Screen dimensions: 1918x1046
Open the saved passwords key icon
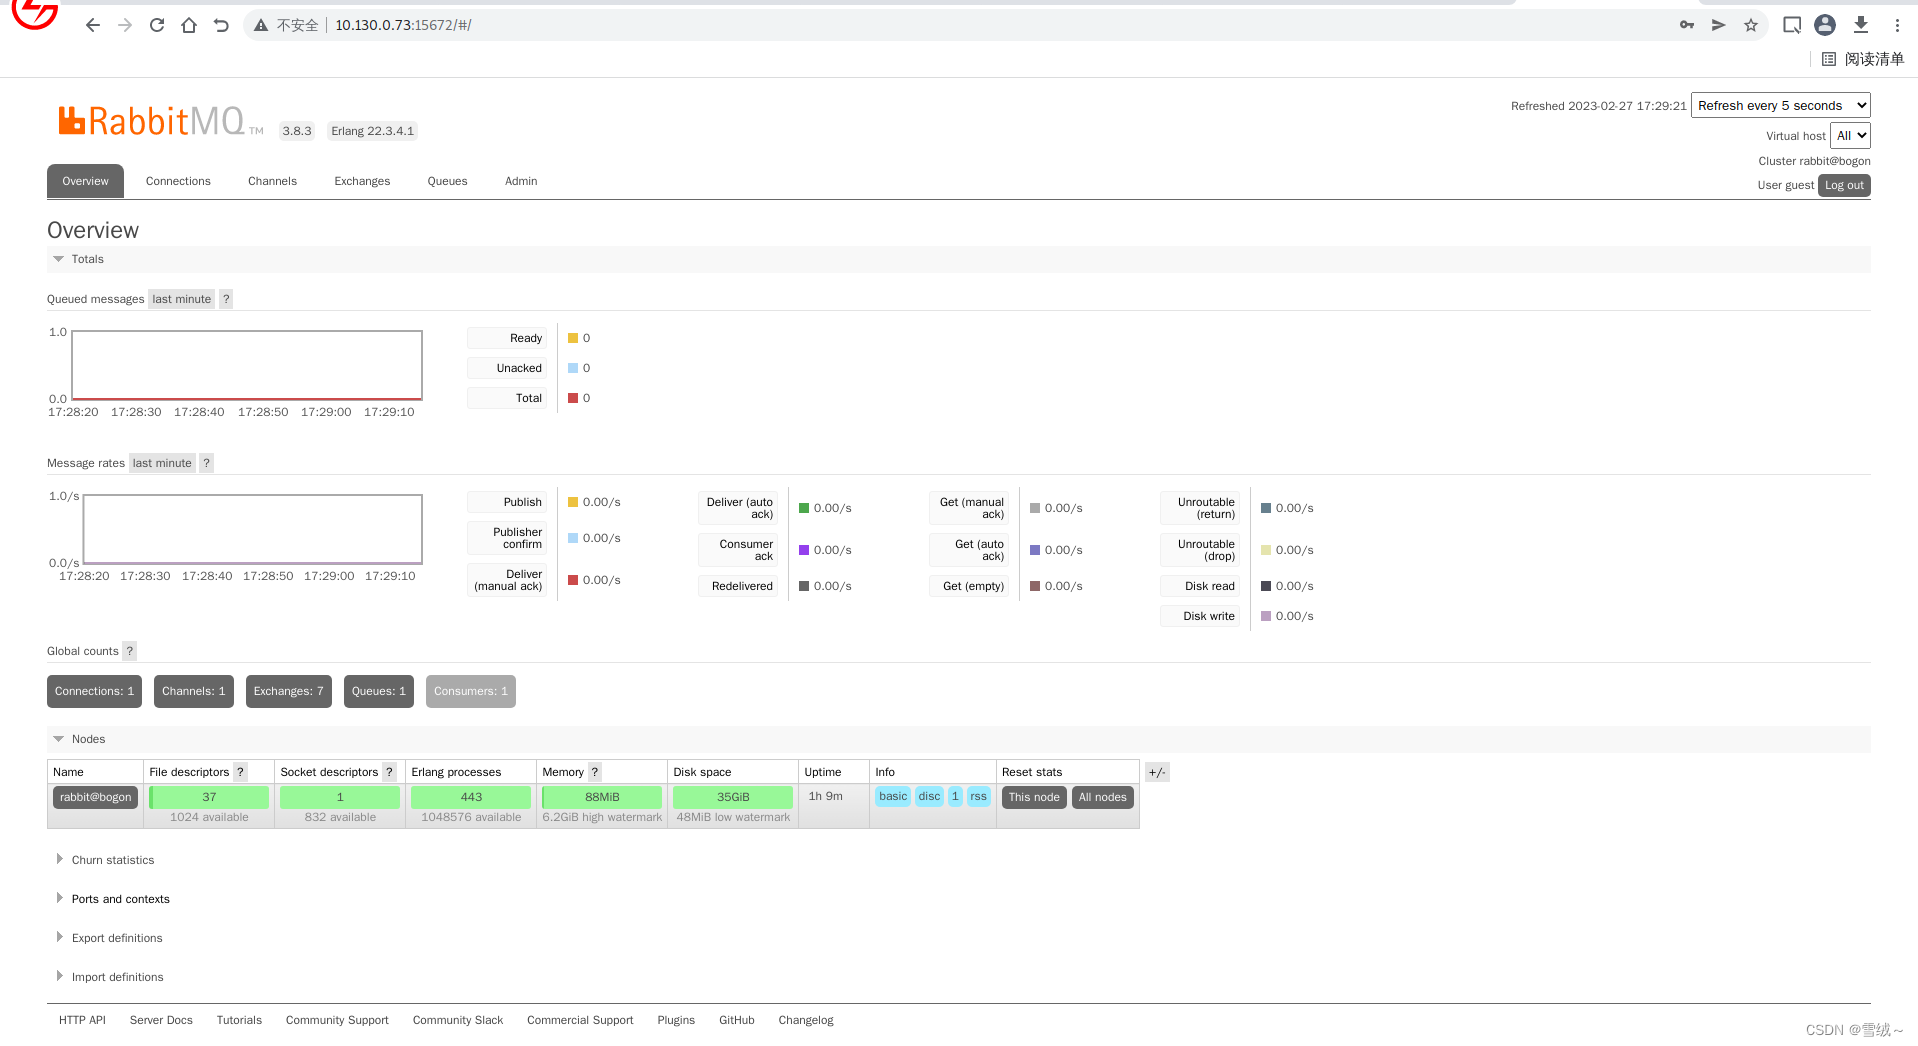(1687, 25)
